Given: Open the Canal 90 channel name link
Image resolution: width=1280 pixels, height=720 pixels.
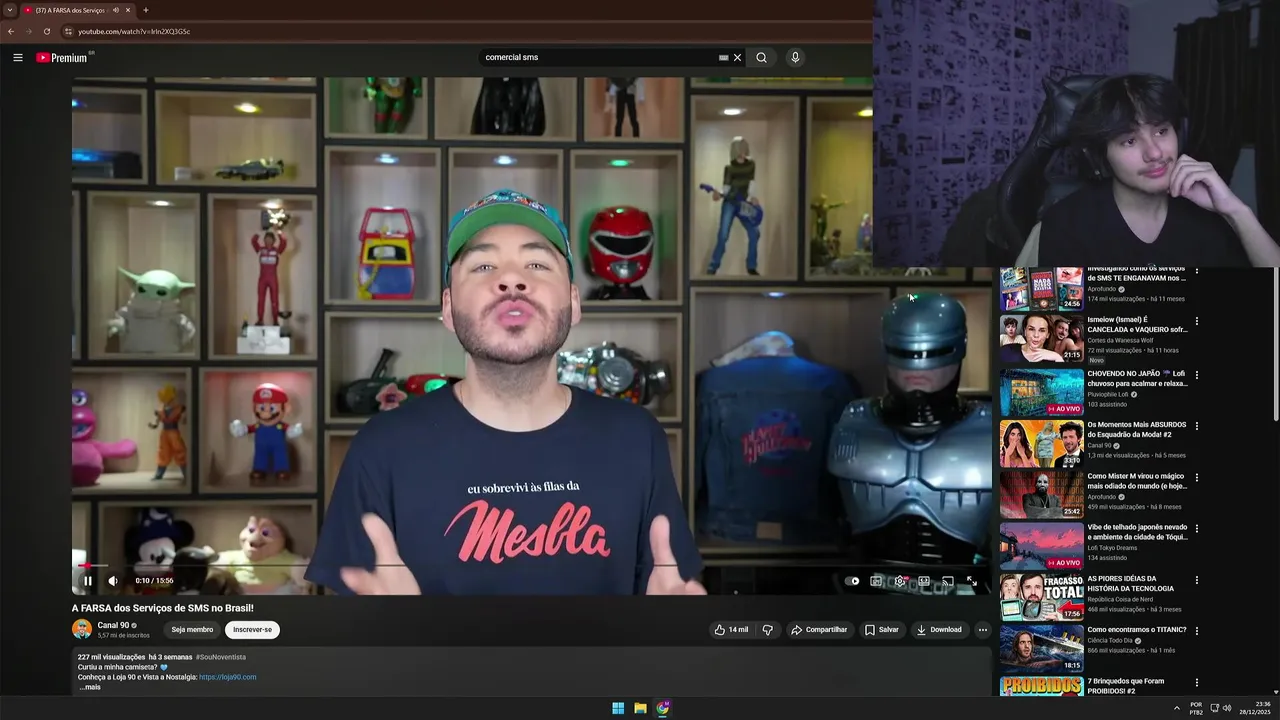Looking at the screenshot, I should pyautogui.click(x=113, y=625).
